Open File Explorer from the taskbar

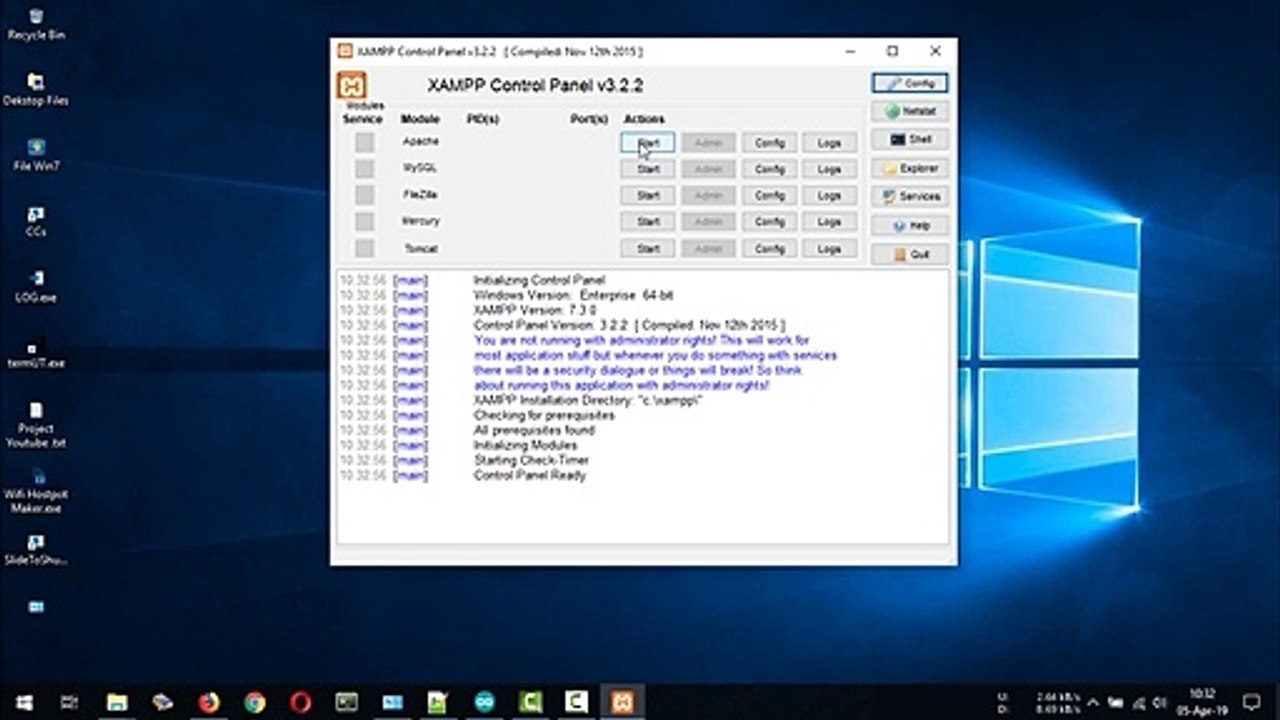pyautogui.click(x=117, y=702)
